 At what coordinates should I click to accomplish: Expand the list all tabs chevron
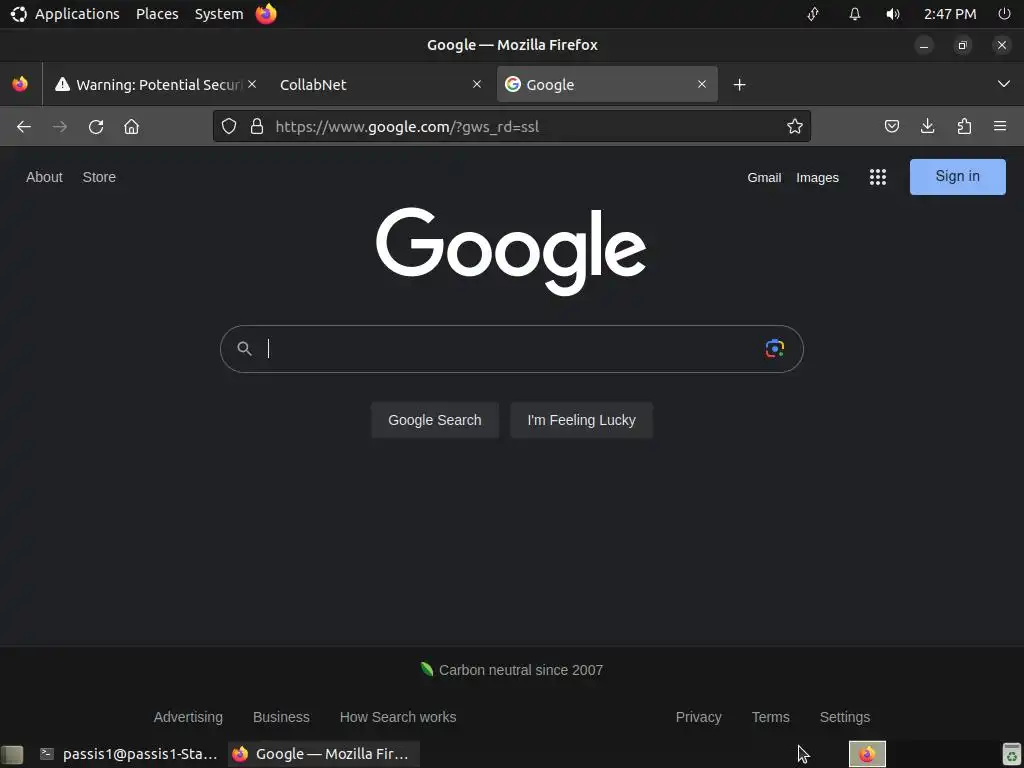[x=1004, y=84]
